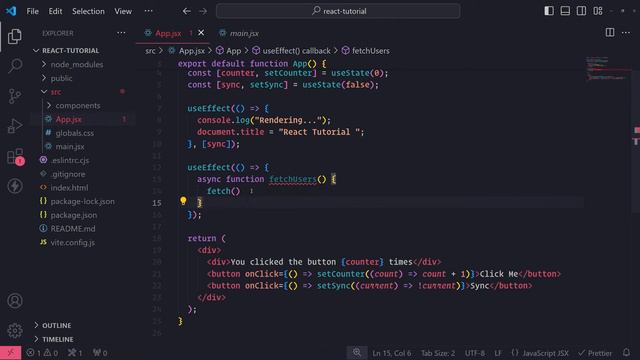Open the ports forwarded status item
This screenshot has height=360, width=640.
[x=100, y=353]
